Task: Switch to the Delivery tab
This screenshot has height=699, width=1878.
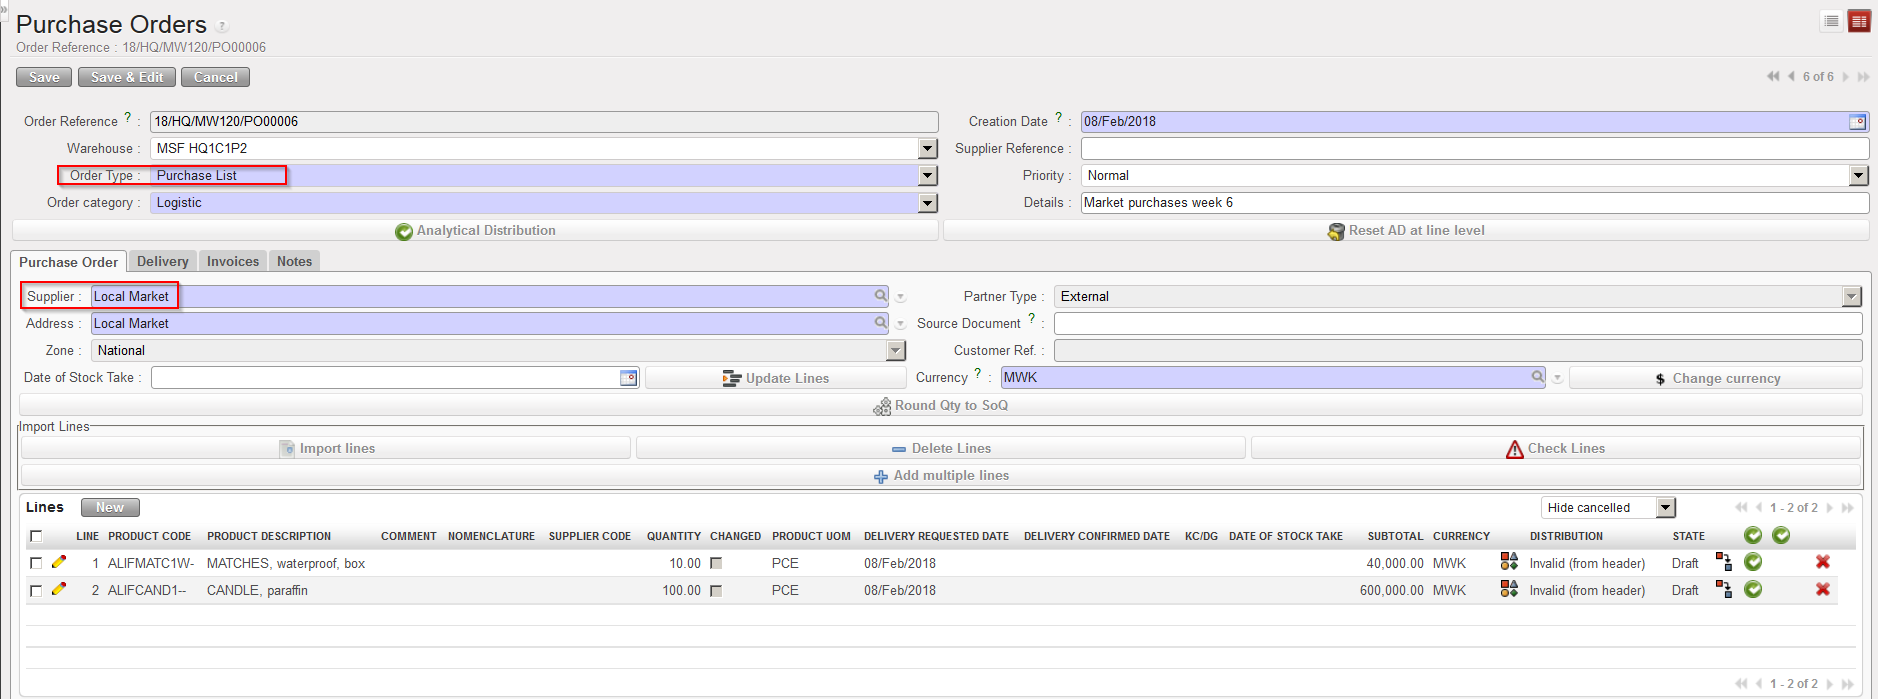Action: pos(162,262)
